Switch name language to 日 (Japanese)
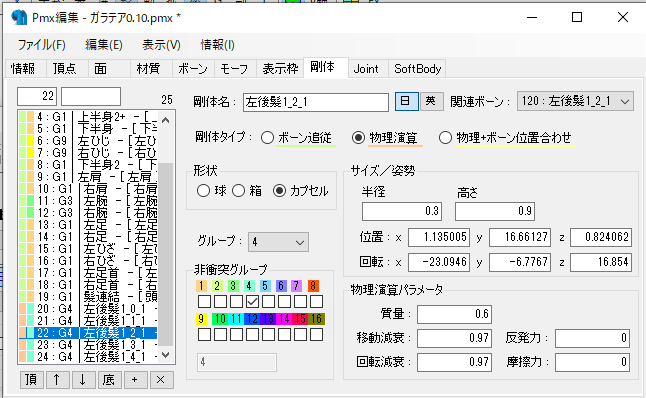The image size is (646, 398). tap(406, 101)
